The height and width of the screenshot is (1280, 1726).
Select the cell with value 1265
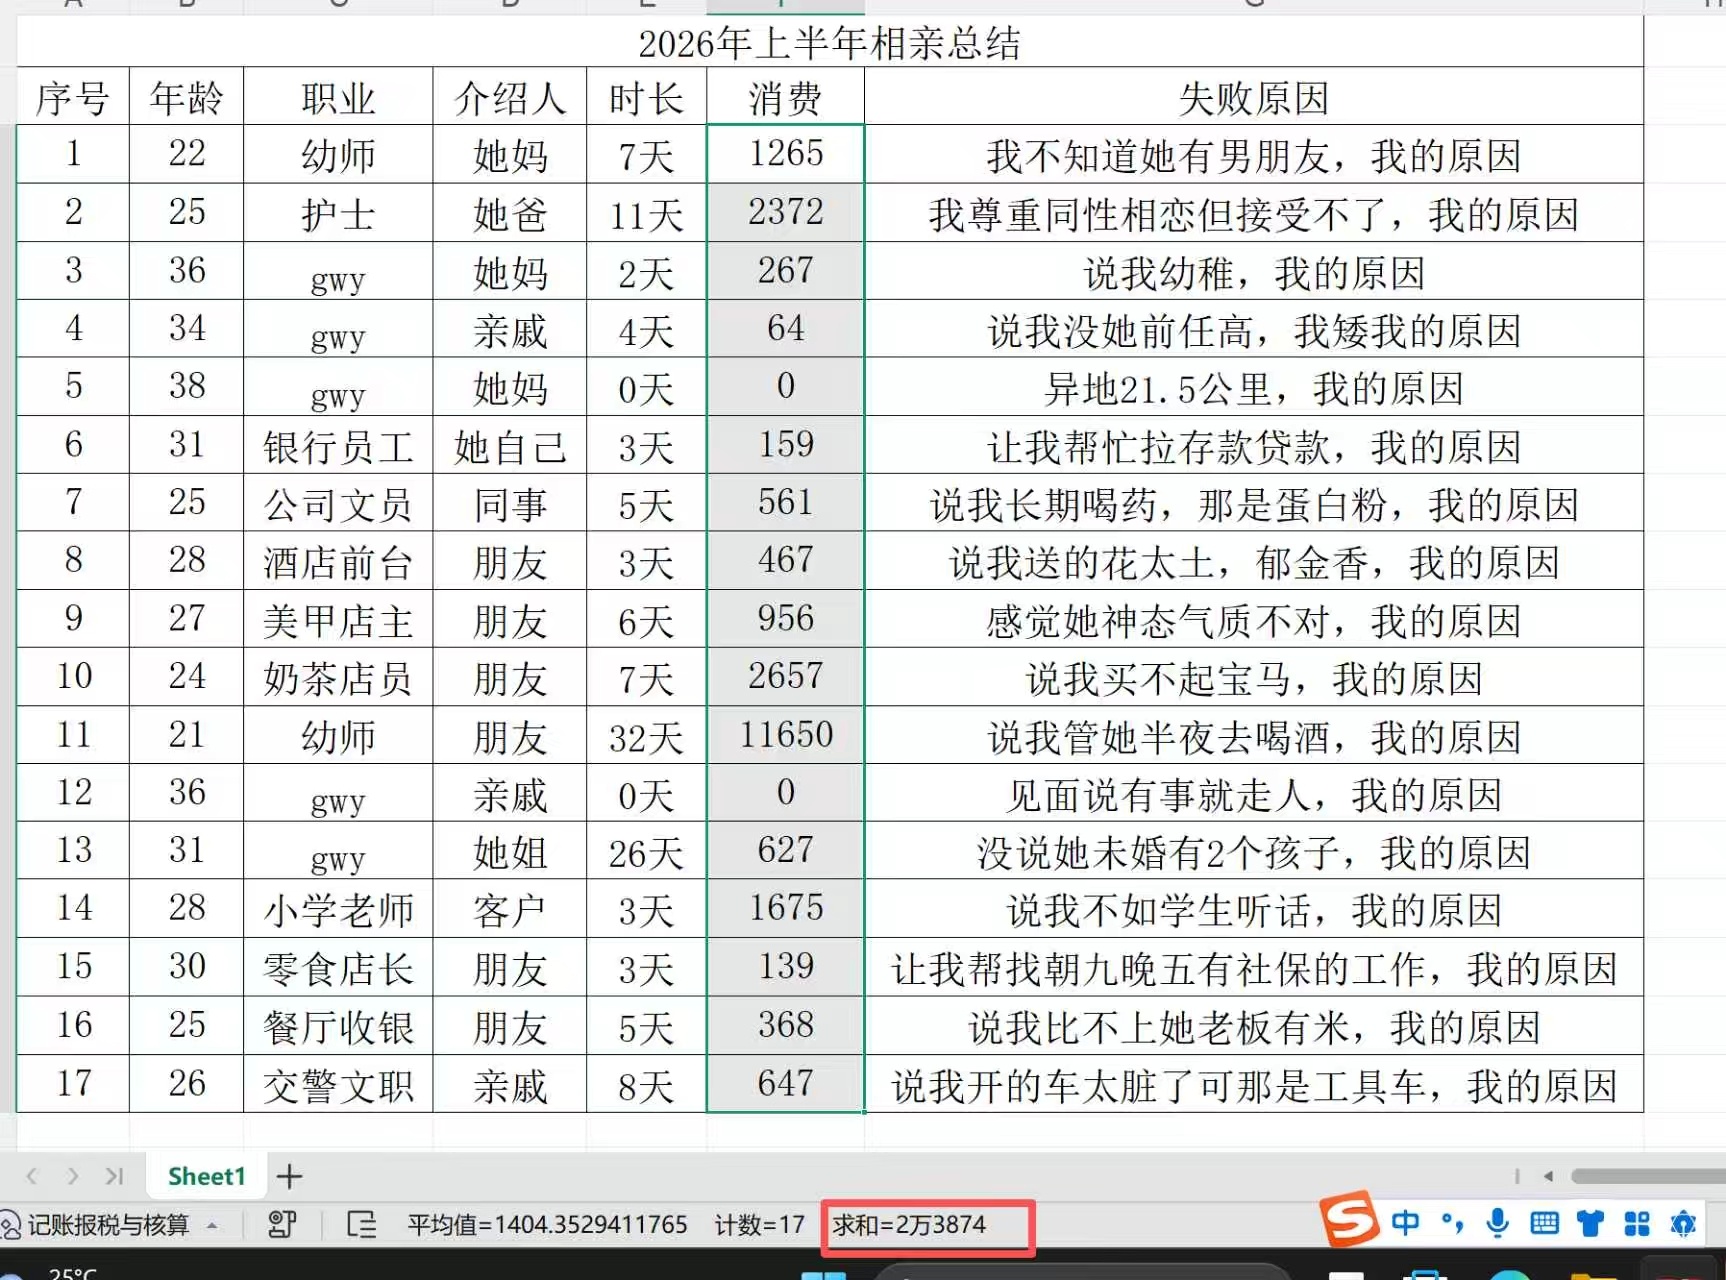786,154
